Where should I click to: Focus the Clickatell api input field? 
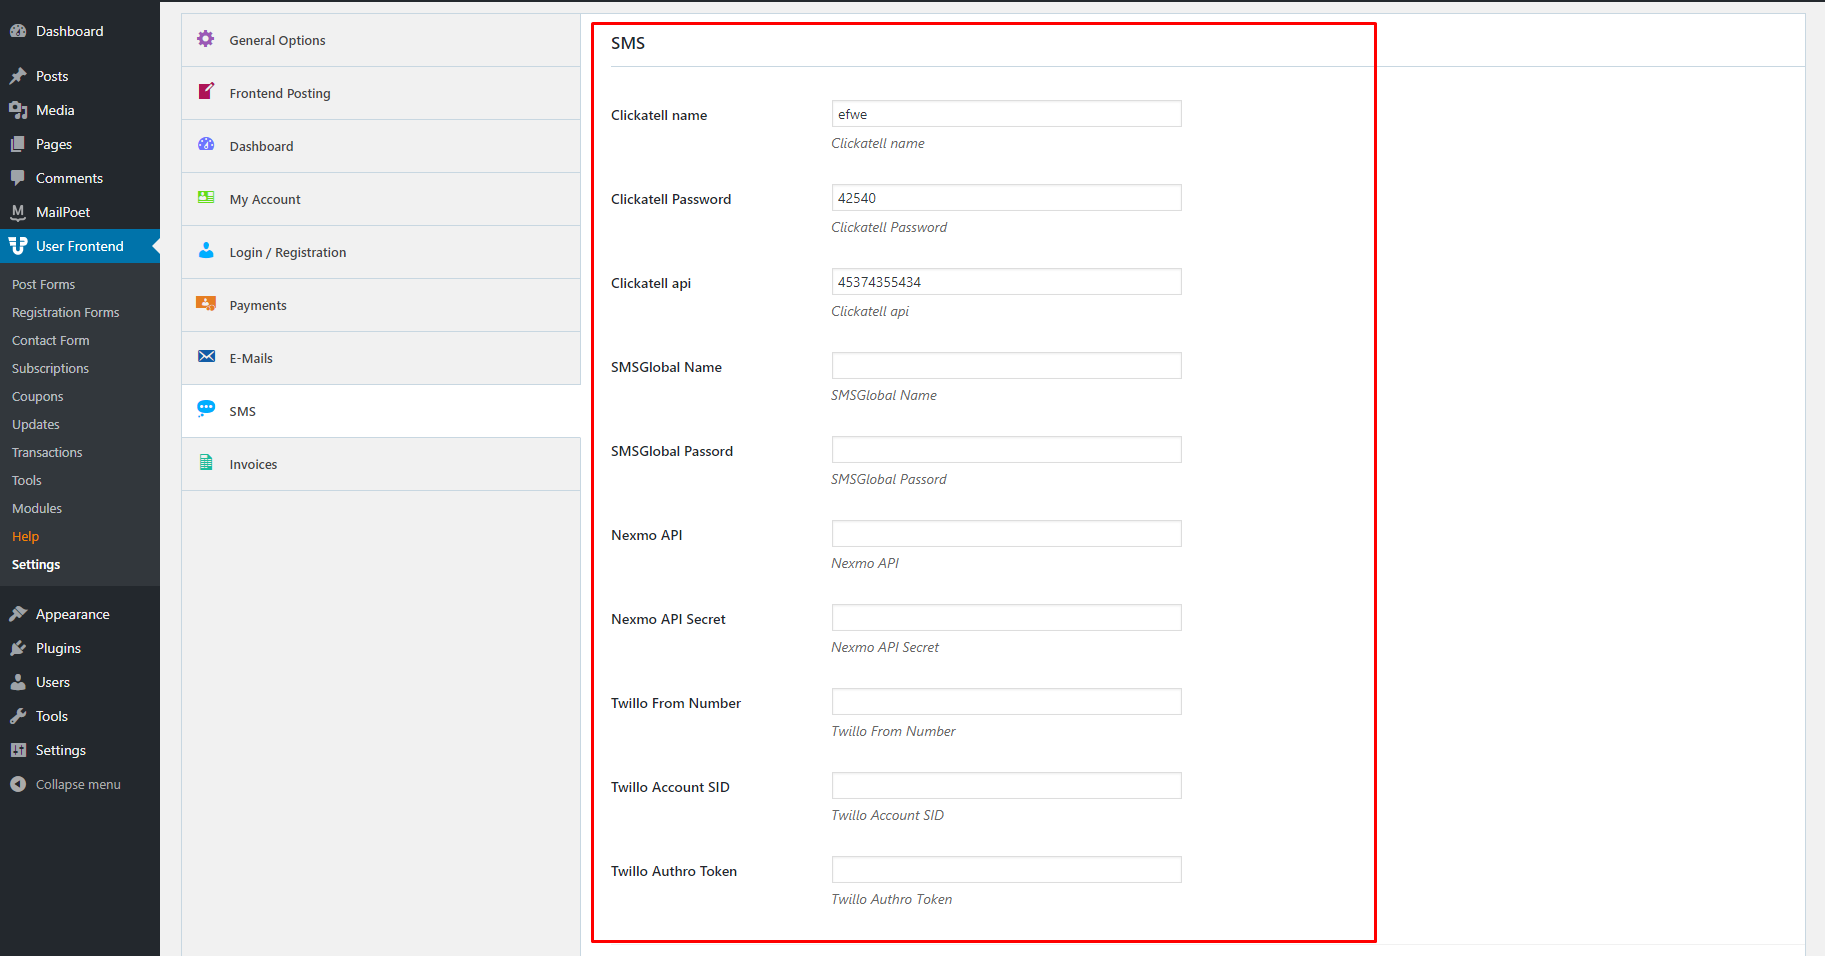click(x=1006, y=282)
